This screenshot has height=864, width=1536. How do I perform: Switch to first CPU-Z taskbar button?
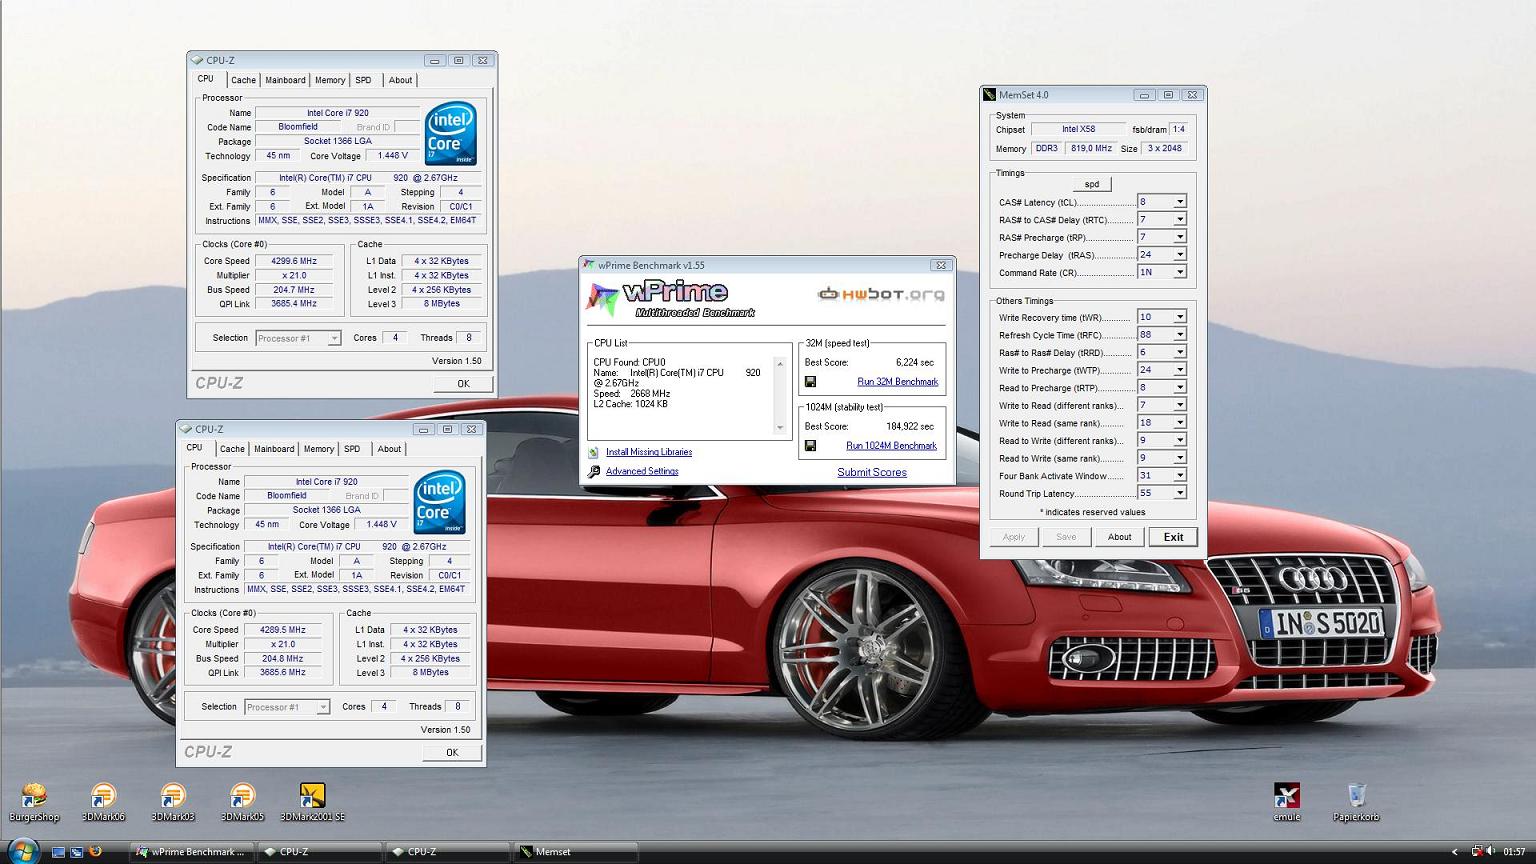click(x=320, y=852)
